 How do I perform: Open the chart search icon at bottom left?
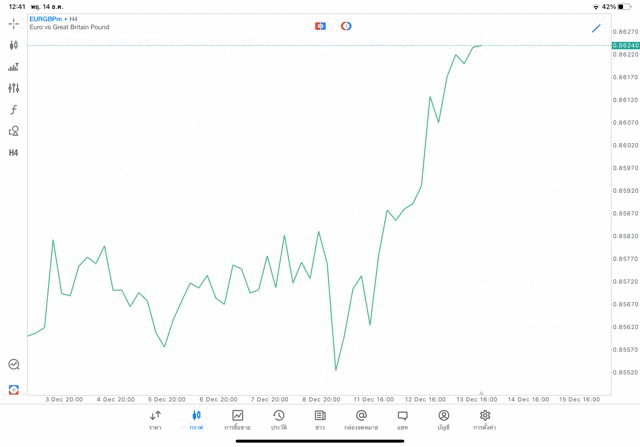coord(14,365)
